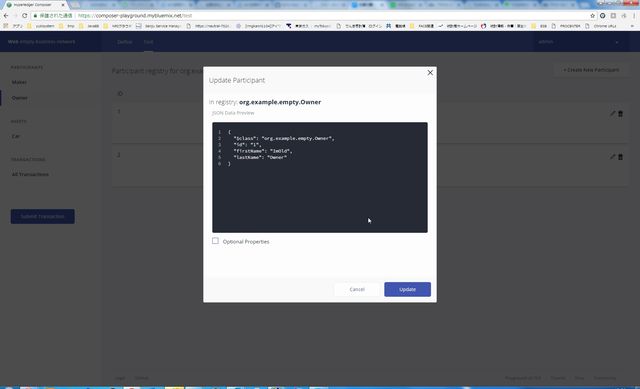Select the Owner participant in sidebar

20,98
